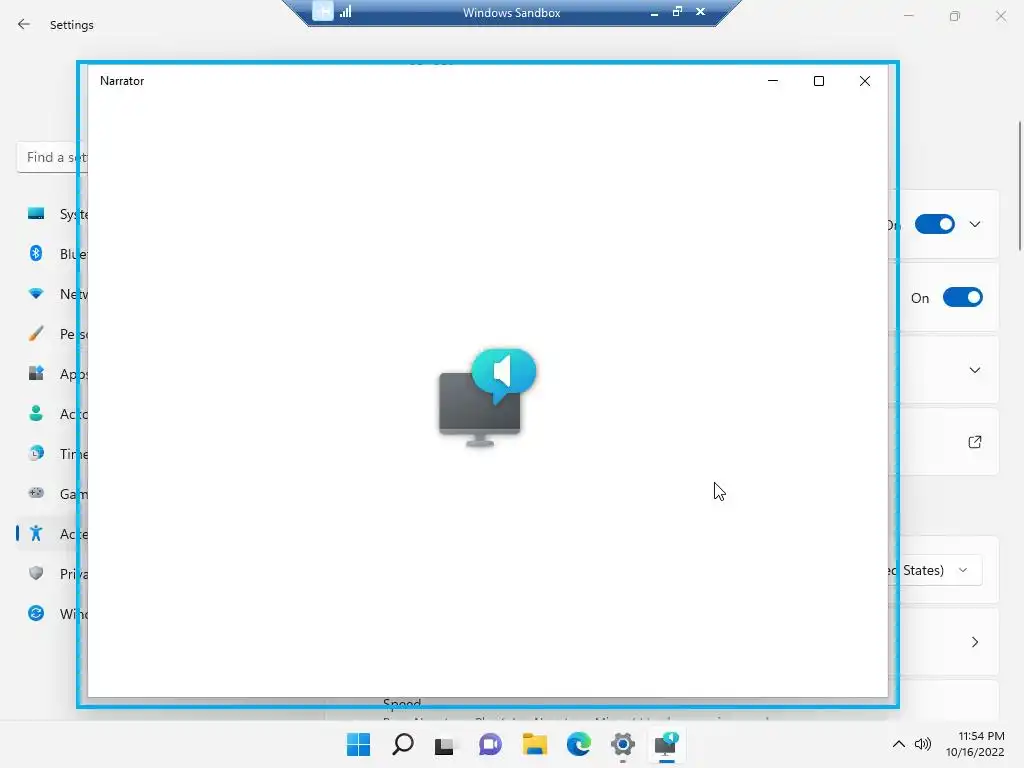Image resolution: width=1024 pixels, height=768 pixels.
Task: Launch Microsoft Edge from the taskbar
Action: pyautogui.click(x=579, y=744)
